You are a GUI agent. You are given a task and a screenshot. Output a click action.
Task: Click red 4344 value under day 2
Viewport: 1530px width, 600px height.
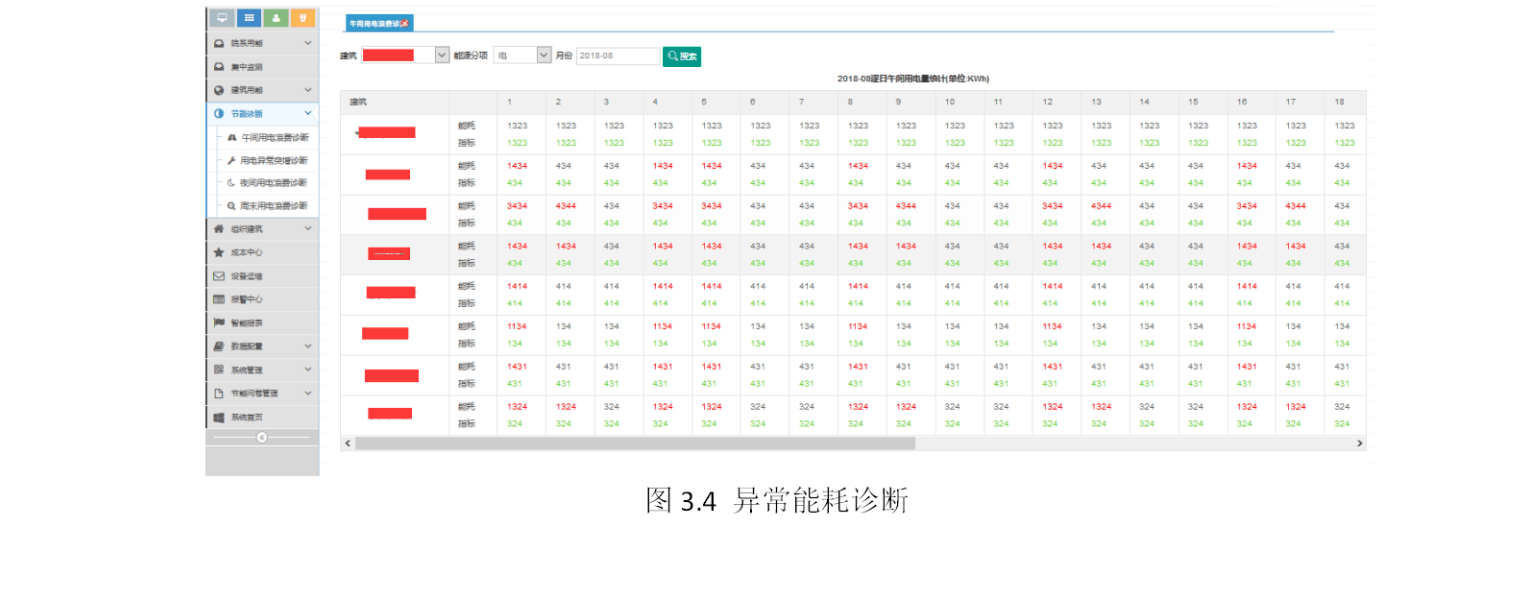tap(566, 206)
